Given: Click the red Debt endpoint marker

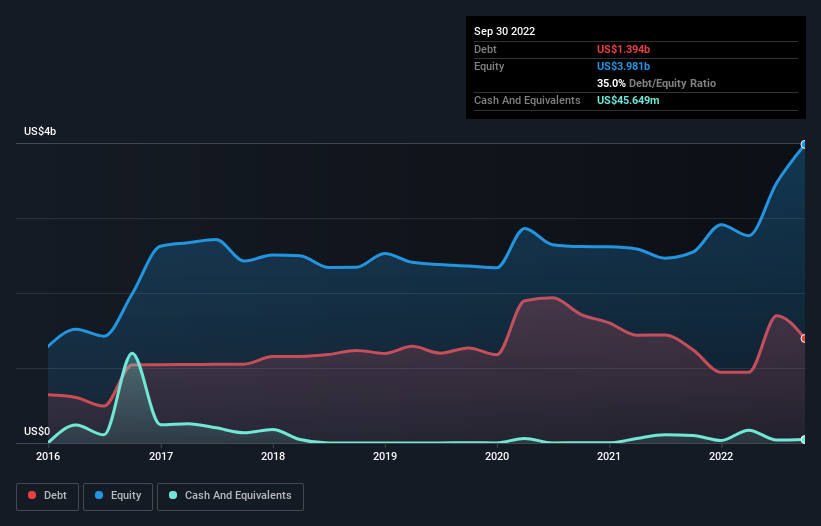Looking at the screenshot, I should 804,339.
